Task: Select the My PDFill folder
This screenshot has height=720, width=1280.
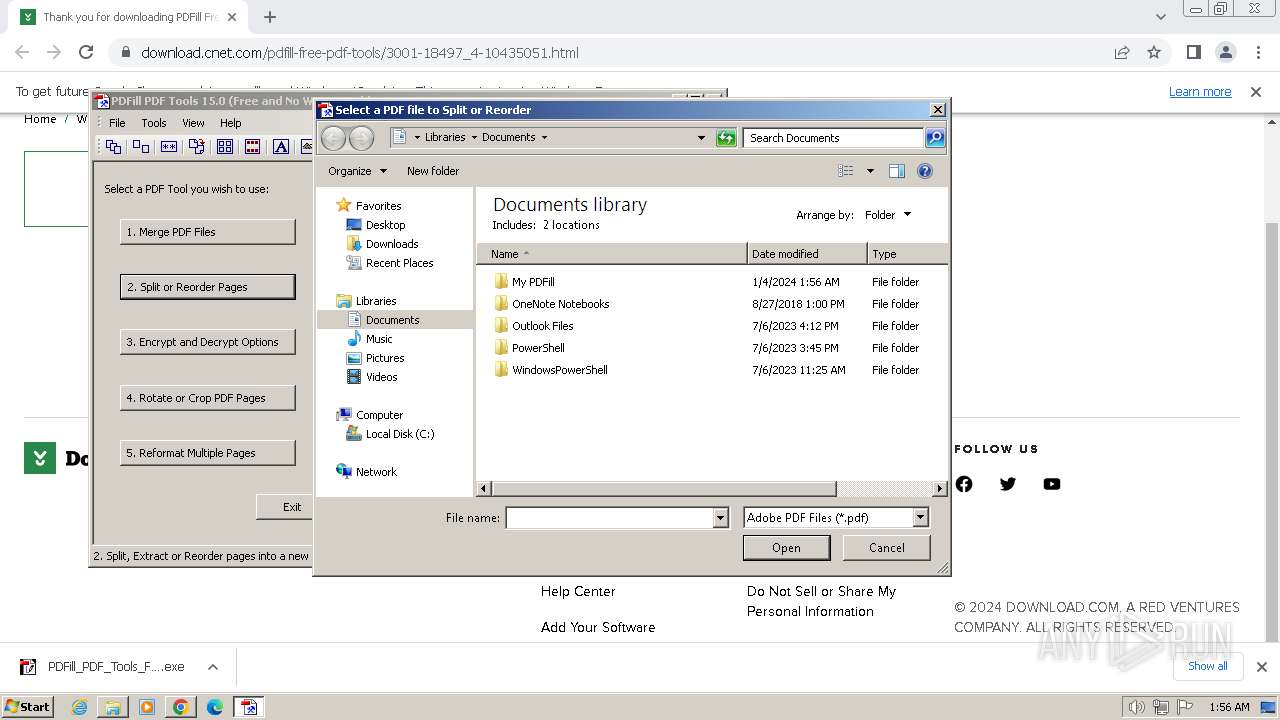Action: tap(533, 282)
